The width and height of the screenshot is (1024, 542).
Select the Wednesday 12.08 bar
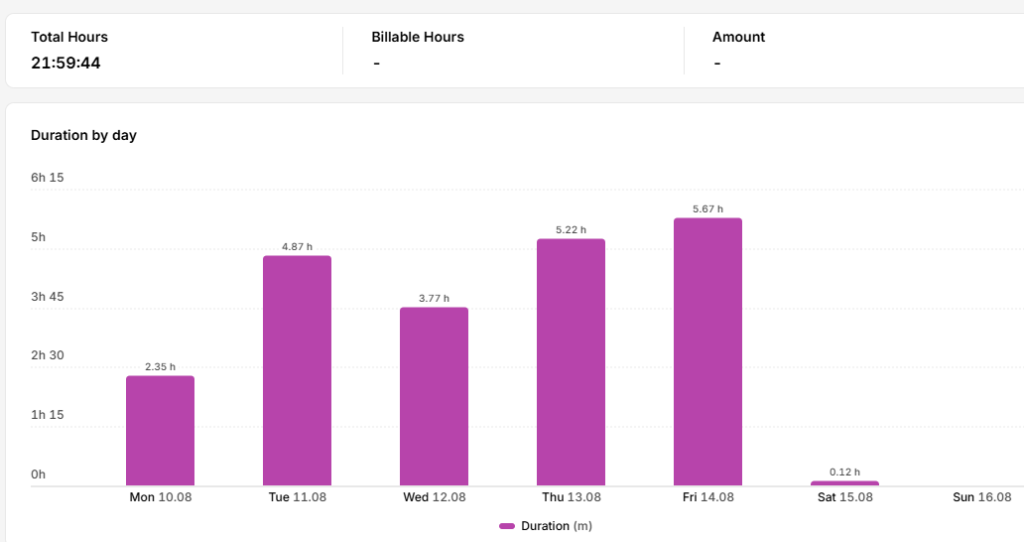[434, 396]
